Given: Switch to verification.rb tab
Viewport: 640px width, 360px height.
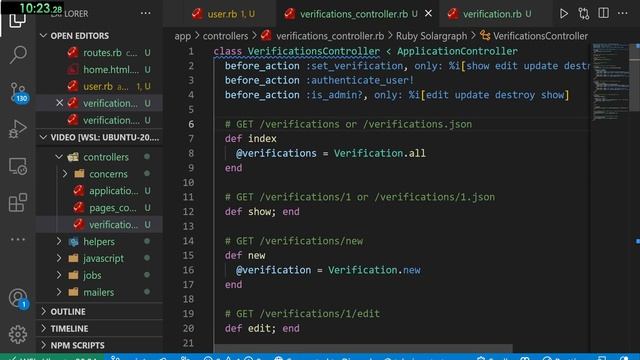Looking at the screenshot, I should pos(491,14).
